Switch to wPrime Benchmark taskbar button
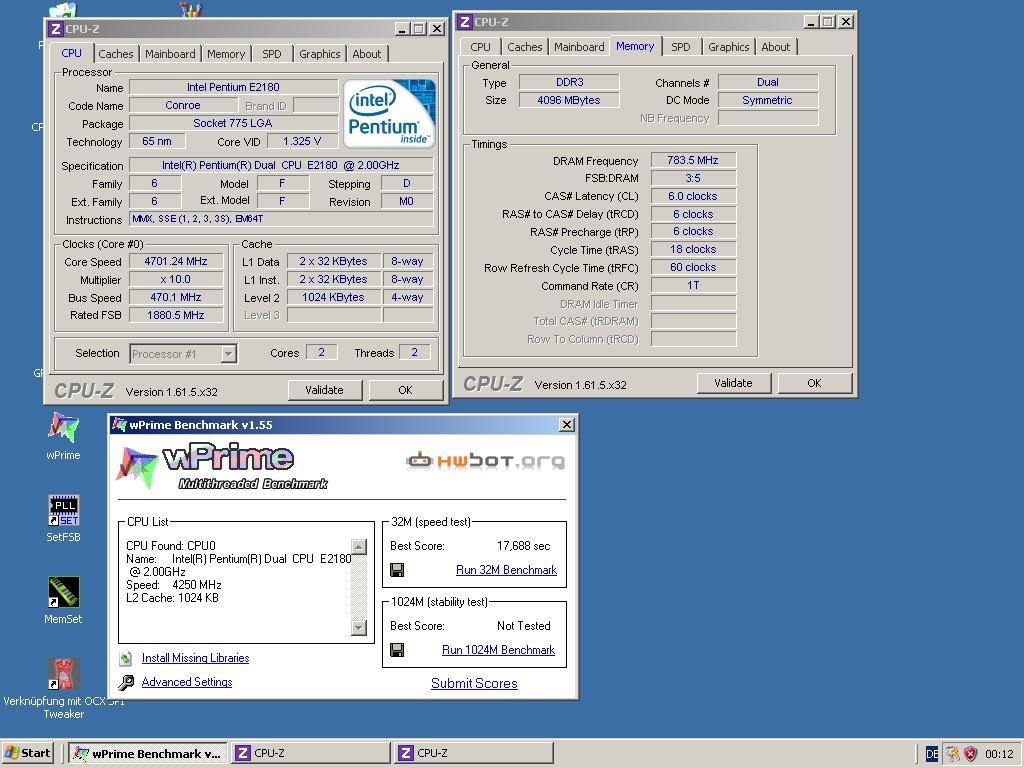Screen dimensions: 1024x768 pyautogui.click(x=148, y=754)
